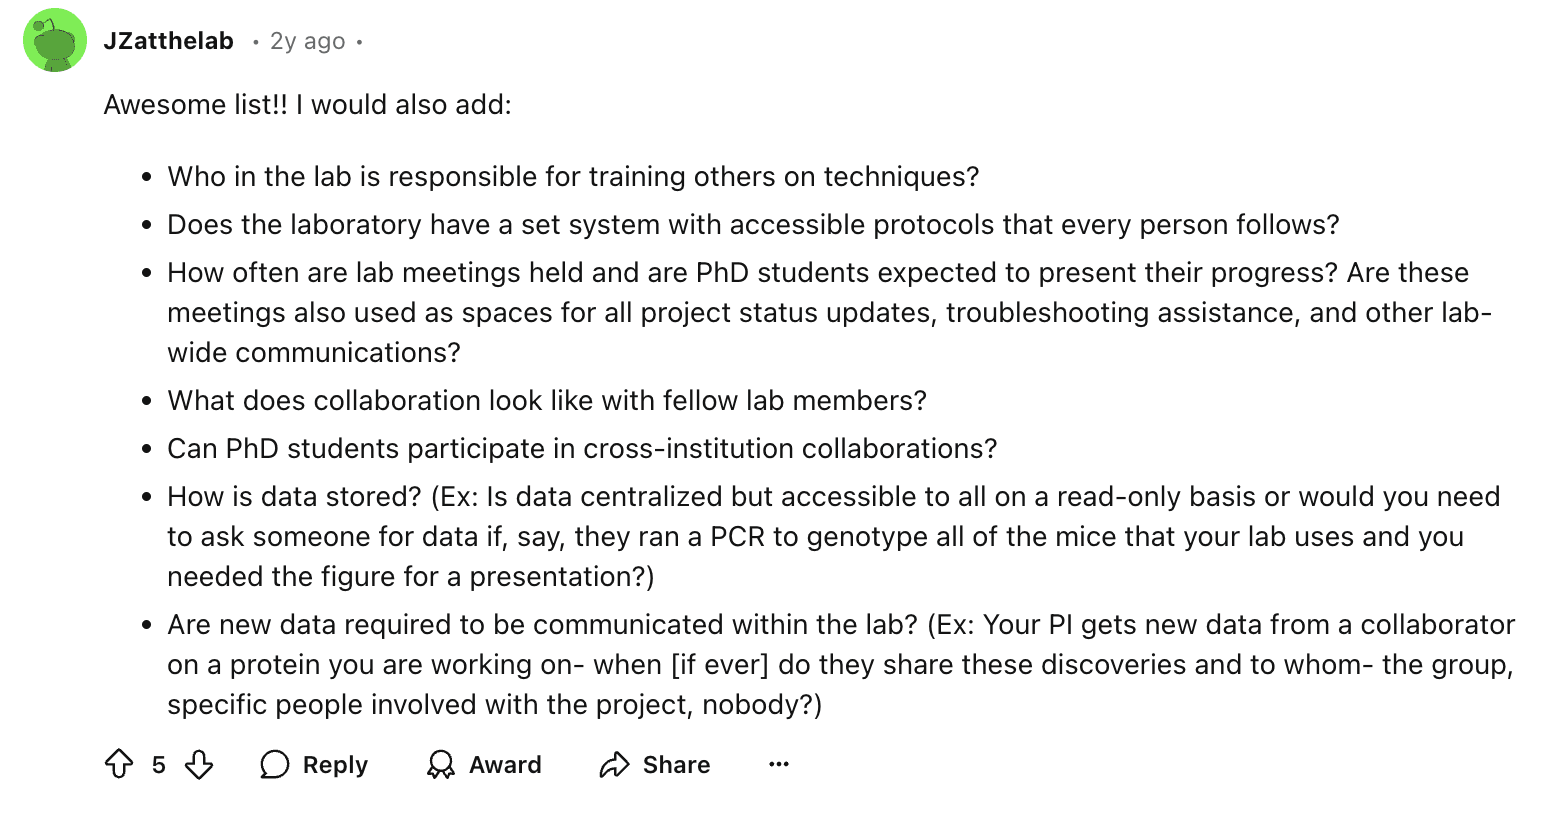1560x816 pixels.
Task: Click the vote count number 5
Action: click(159, 765)
